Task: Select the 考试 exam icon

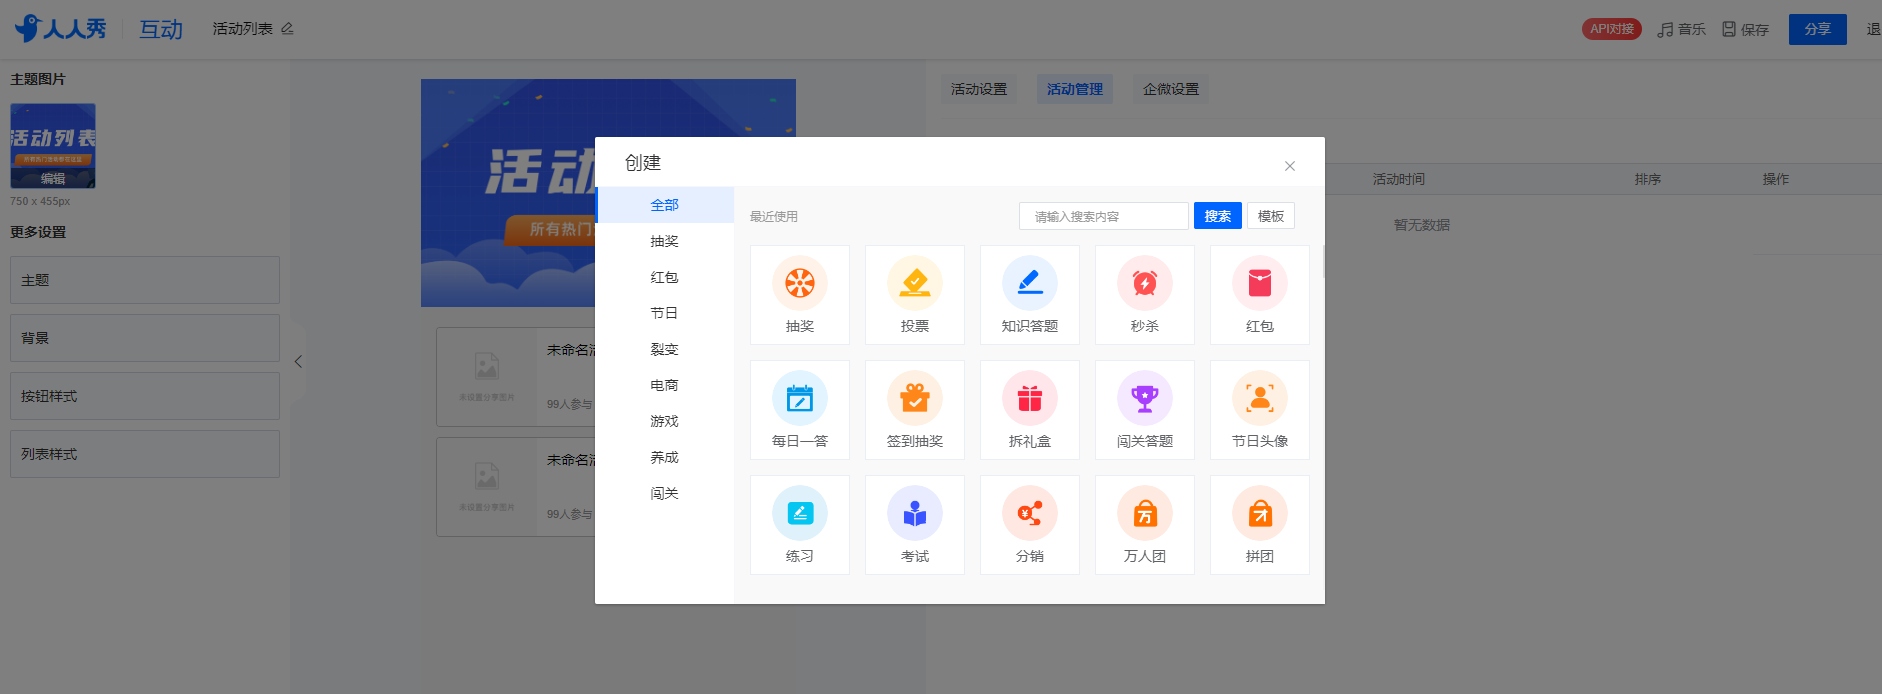Action: tap(915, 513)
